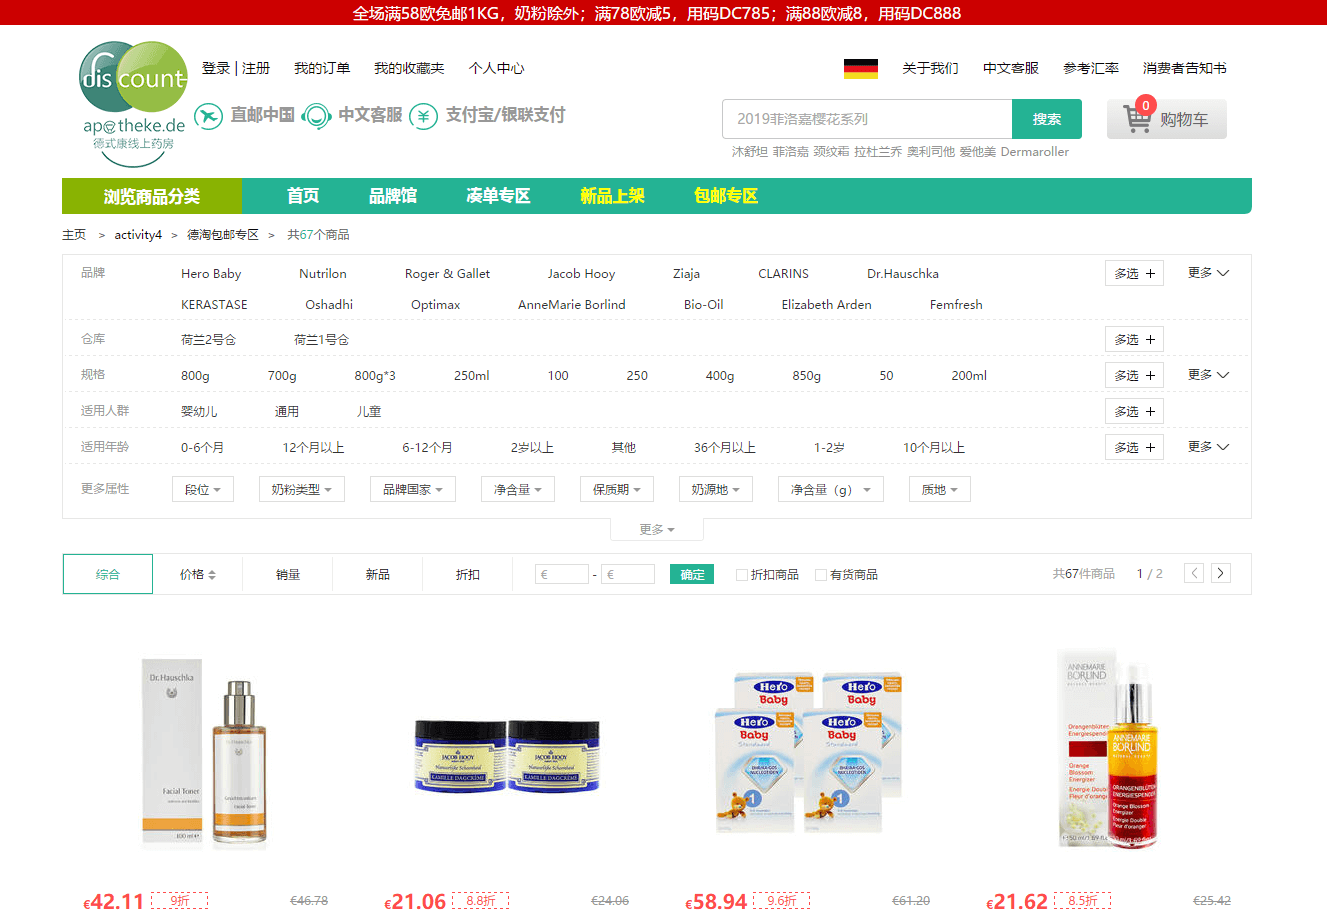
Task: Open the 净含量（g） dropdown
Action: pyautogui.click(x=831, y=489)
